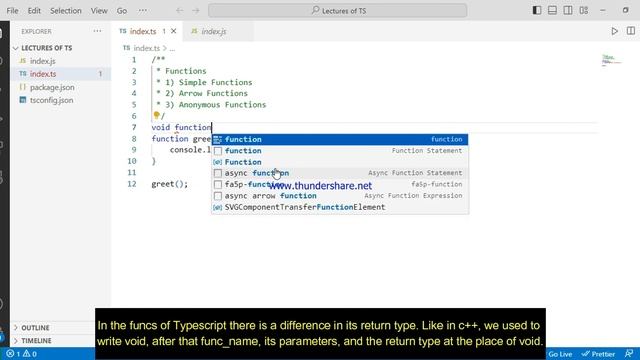Click the minimap code preview

[611, 60]
